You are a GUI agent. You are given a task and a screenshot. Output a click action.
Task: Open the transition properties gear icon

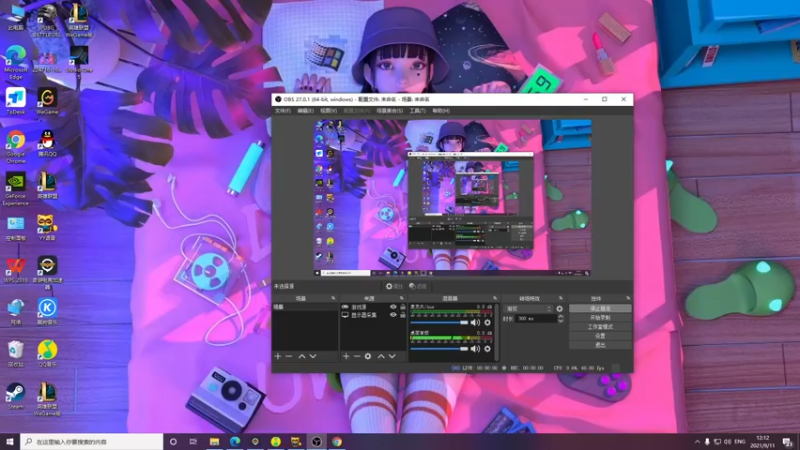coord(560,309)
